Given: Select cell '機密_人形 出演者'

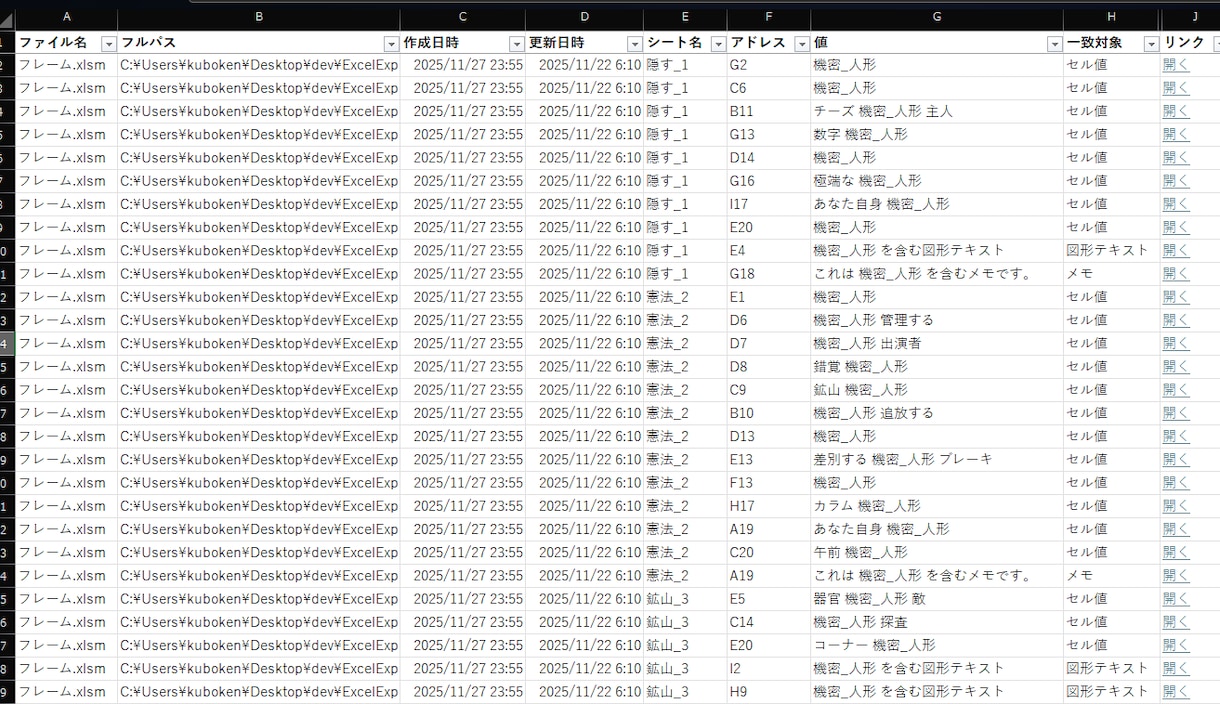Looking at the screenshot, I should click(936, 343).
